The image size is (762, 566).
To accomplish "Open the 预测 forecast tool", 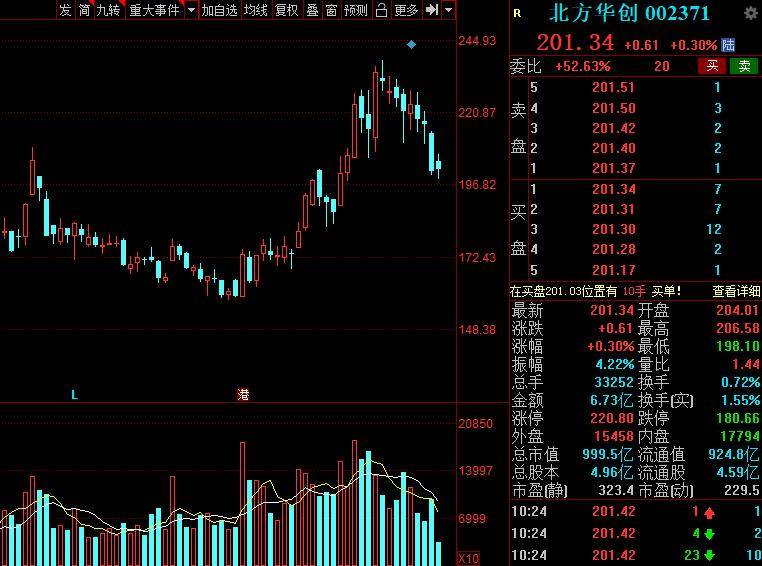I will (x=355, y=10).
